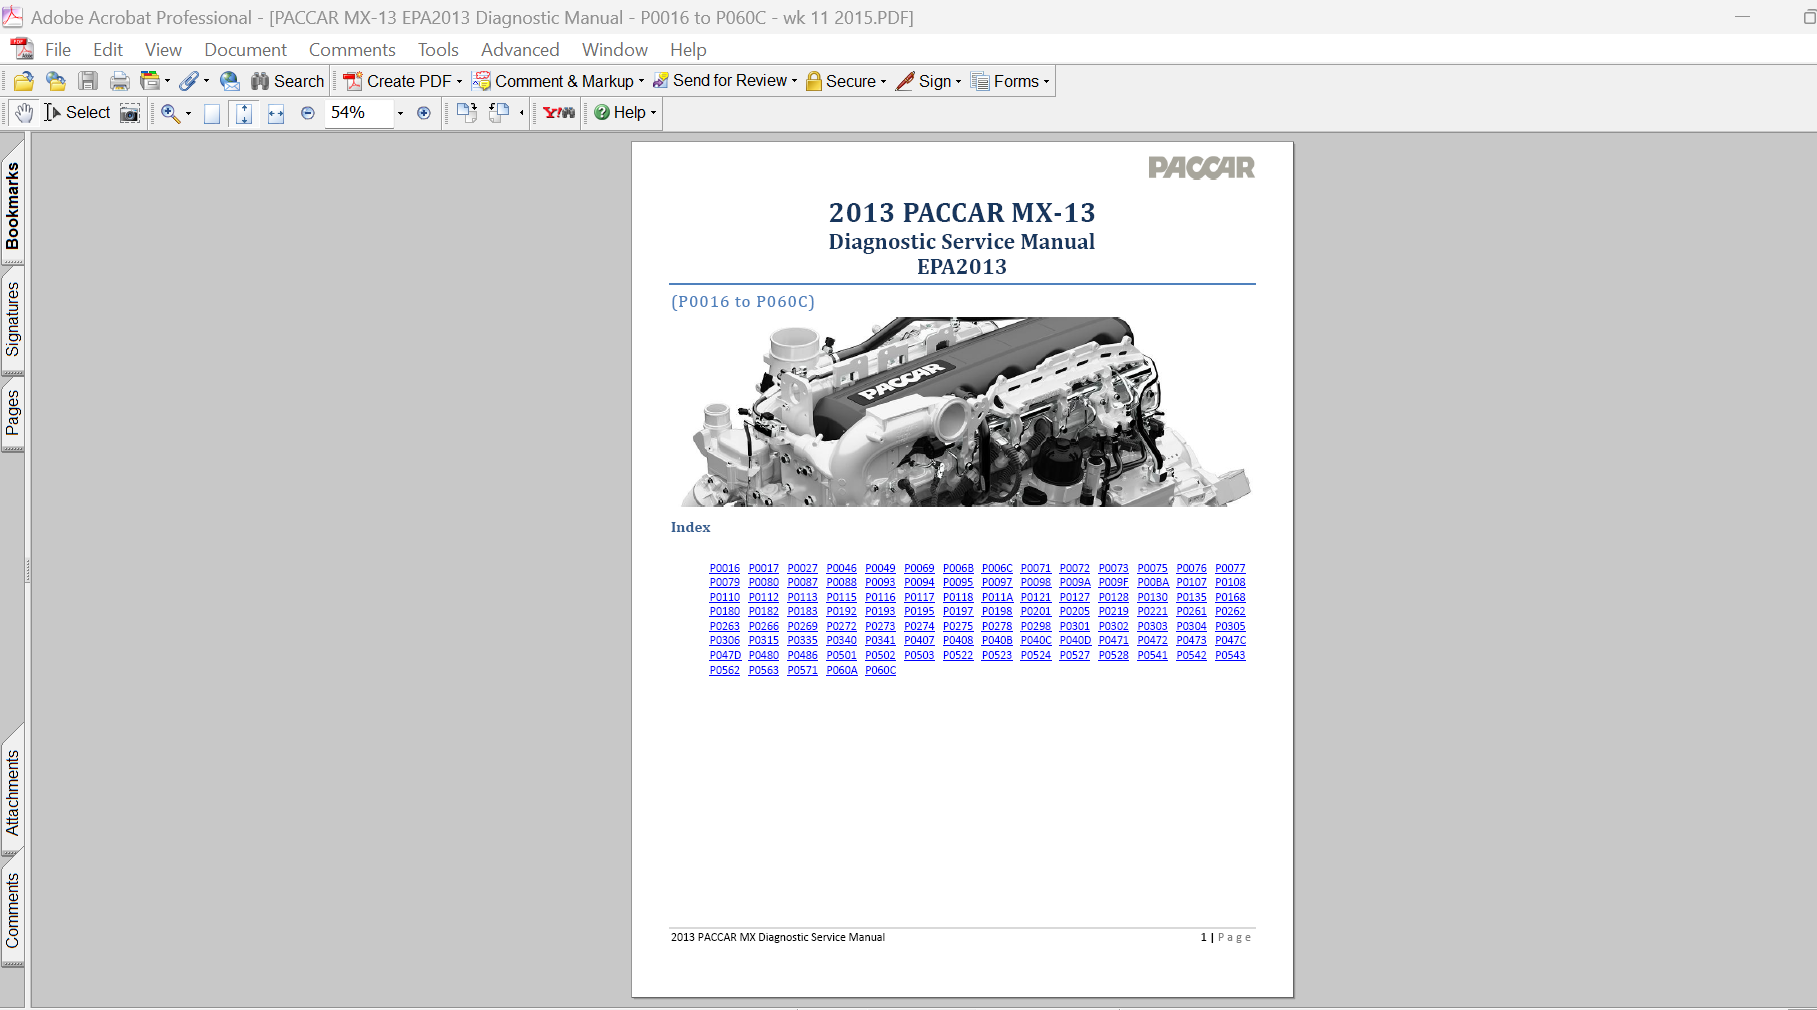Click the paperclip Attach file icon
Screen dimensions: 1817x1010
tap(189, 81)
